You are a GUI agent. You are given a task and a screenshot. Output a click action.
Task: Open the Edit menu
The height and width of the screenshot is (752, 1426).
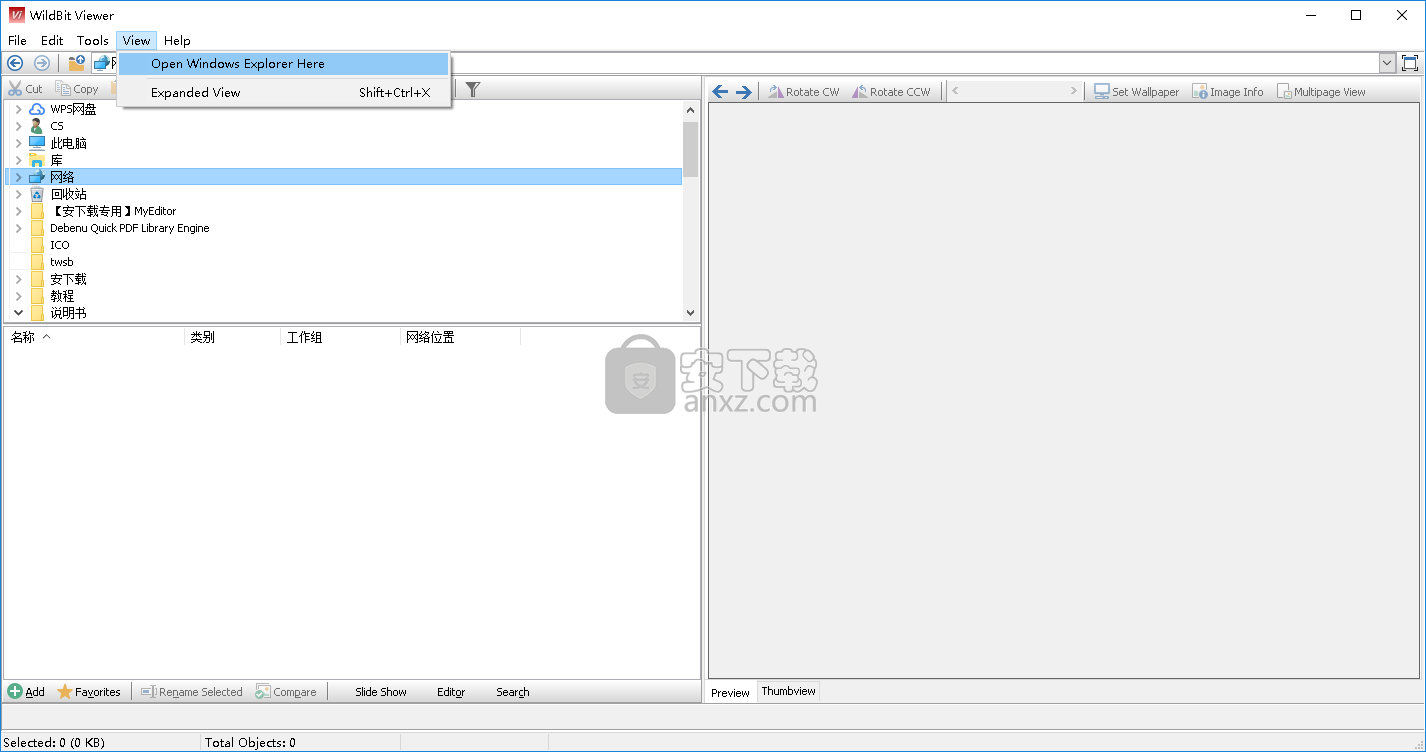pos(52,41)
